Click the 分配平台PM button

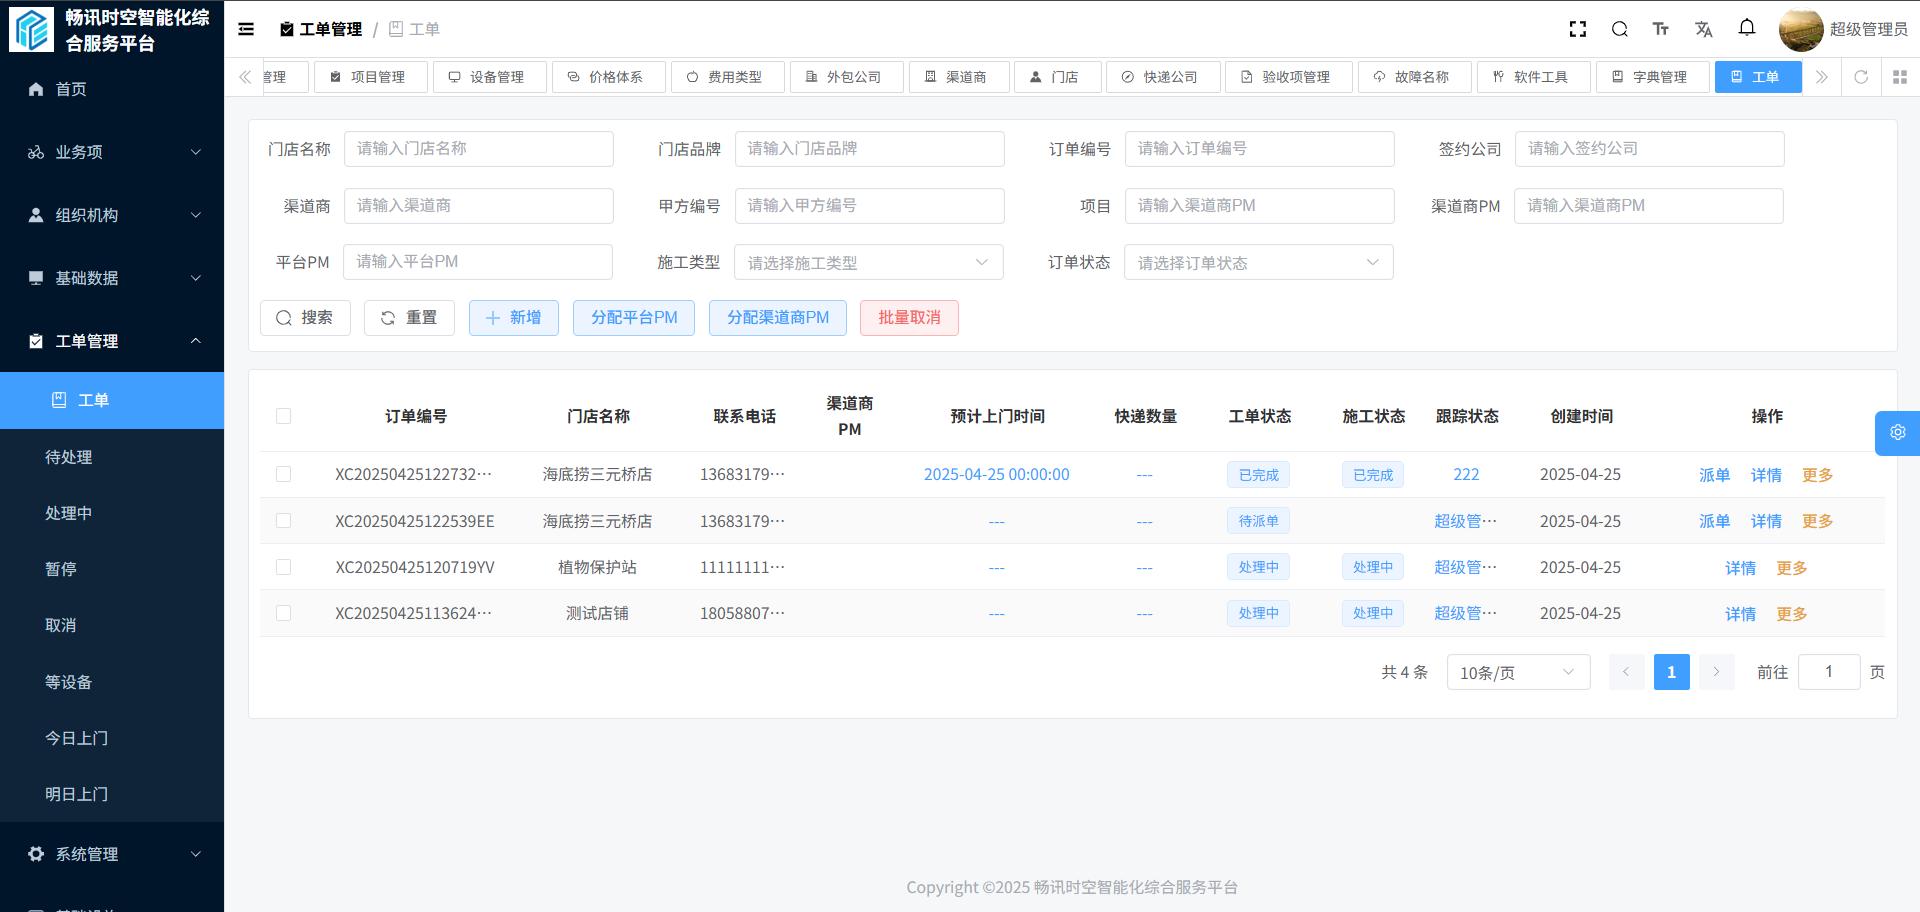634,318
